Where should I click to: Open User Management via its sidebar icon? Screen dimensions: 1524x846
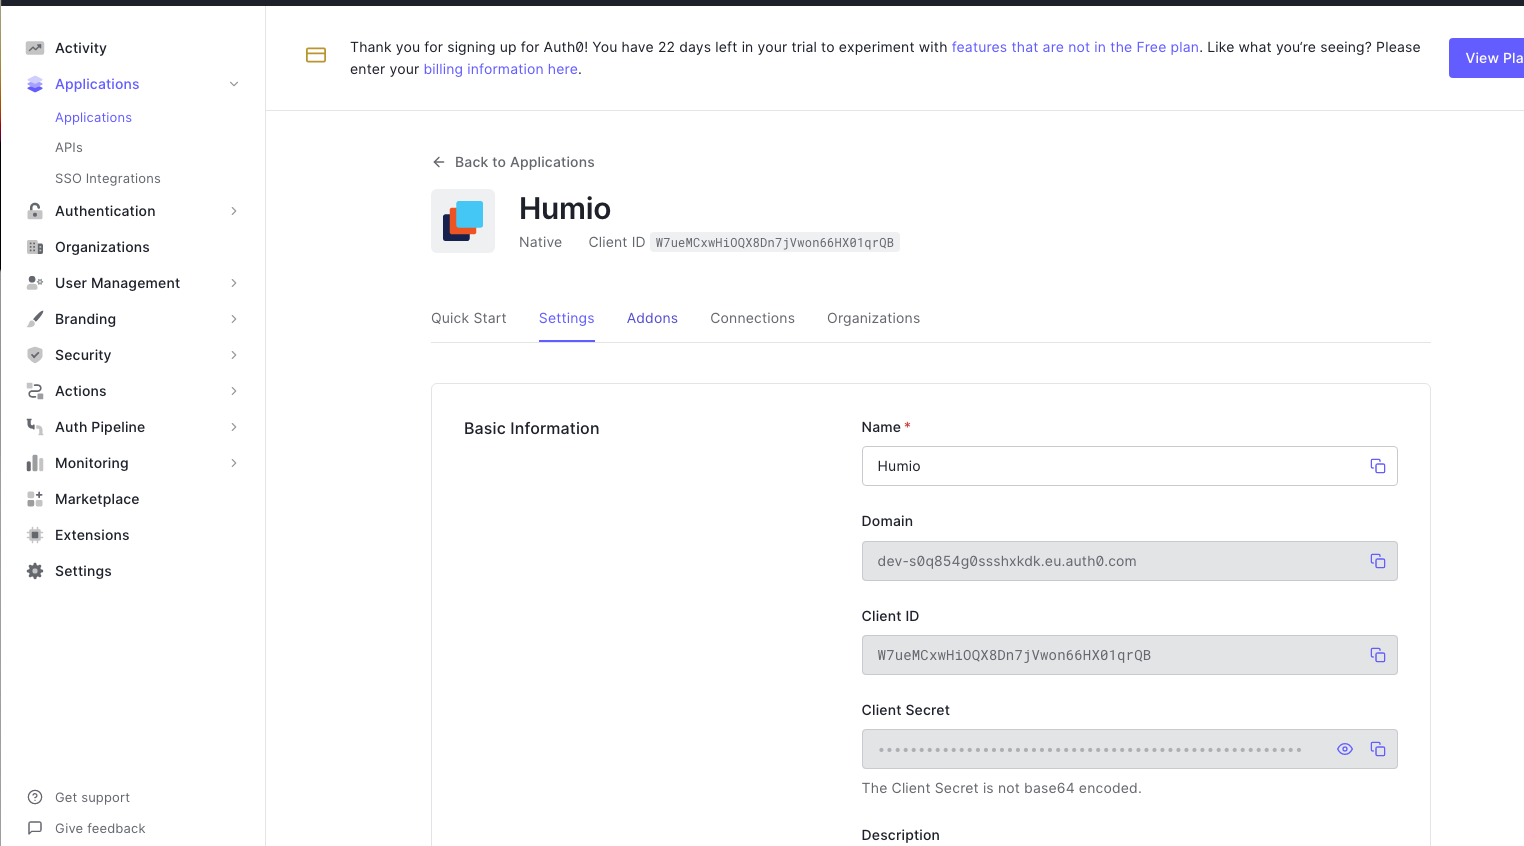coord(35,283)
